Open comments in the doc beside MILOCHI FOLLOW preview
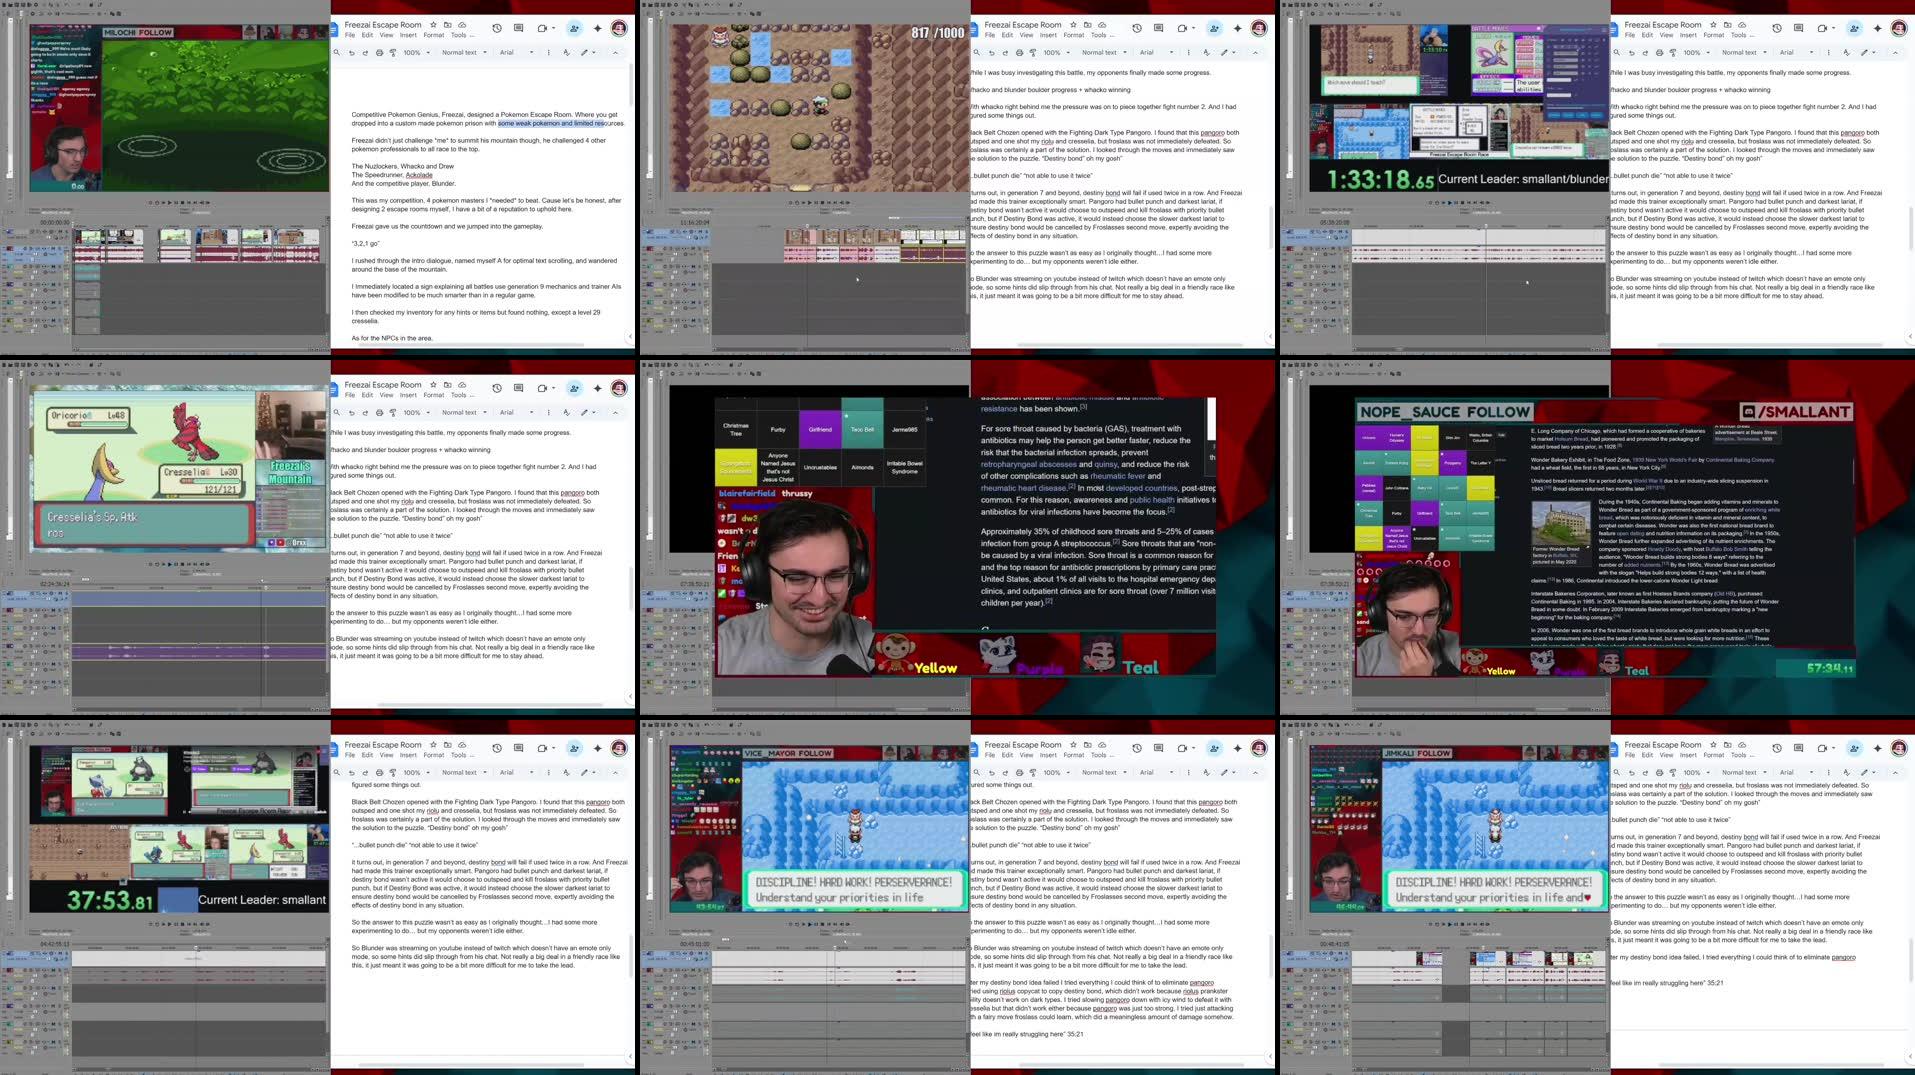 [518, 28]
